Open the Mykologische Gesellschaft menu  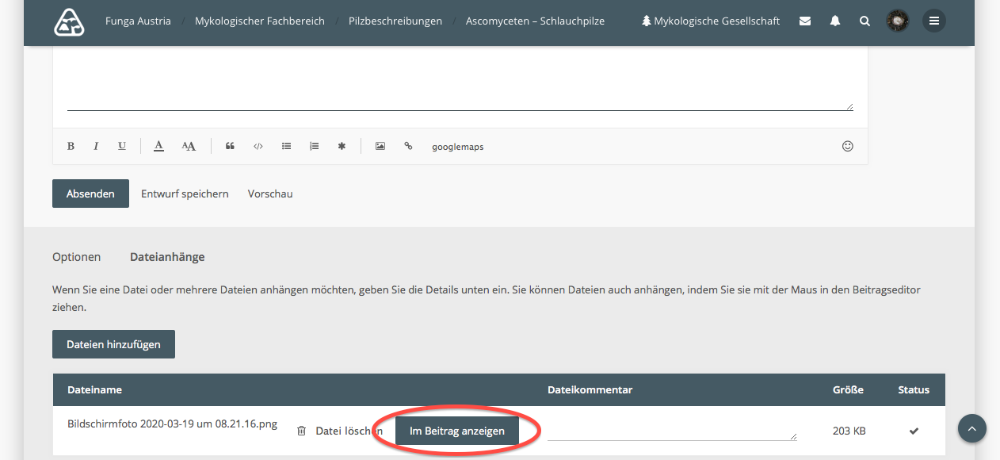(710, 20)
